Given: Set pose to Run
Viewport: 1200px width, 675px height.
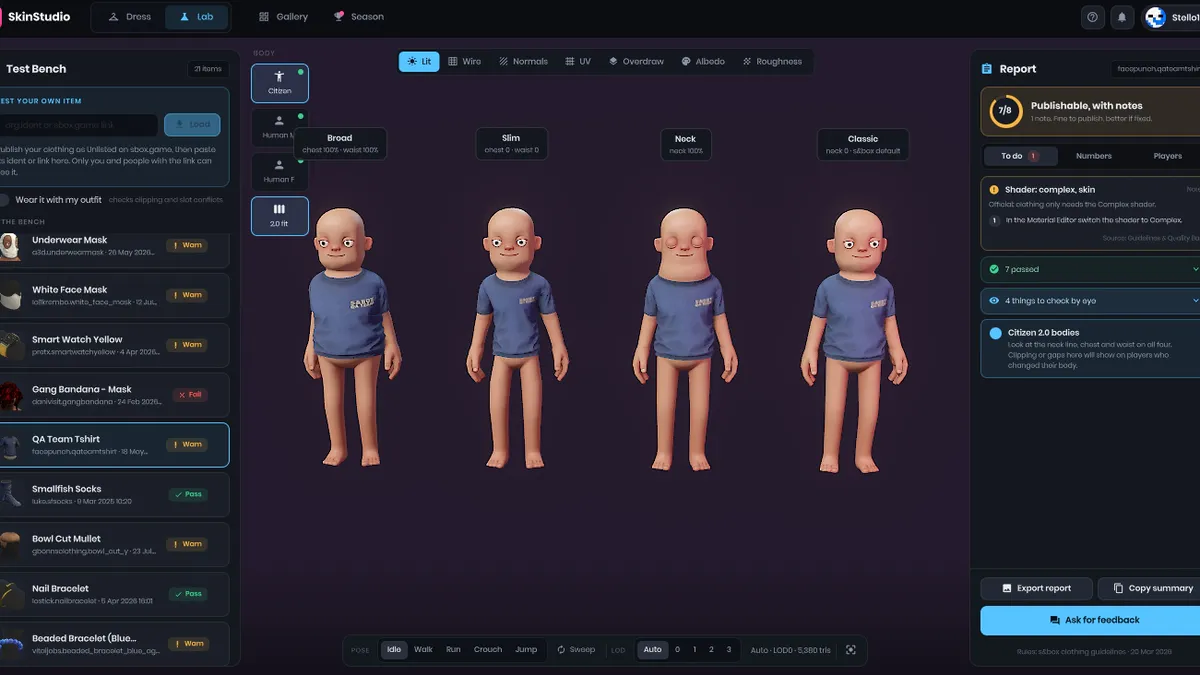Looking at the screenshot, I should (x=453, y=650).
